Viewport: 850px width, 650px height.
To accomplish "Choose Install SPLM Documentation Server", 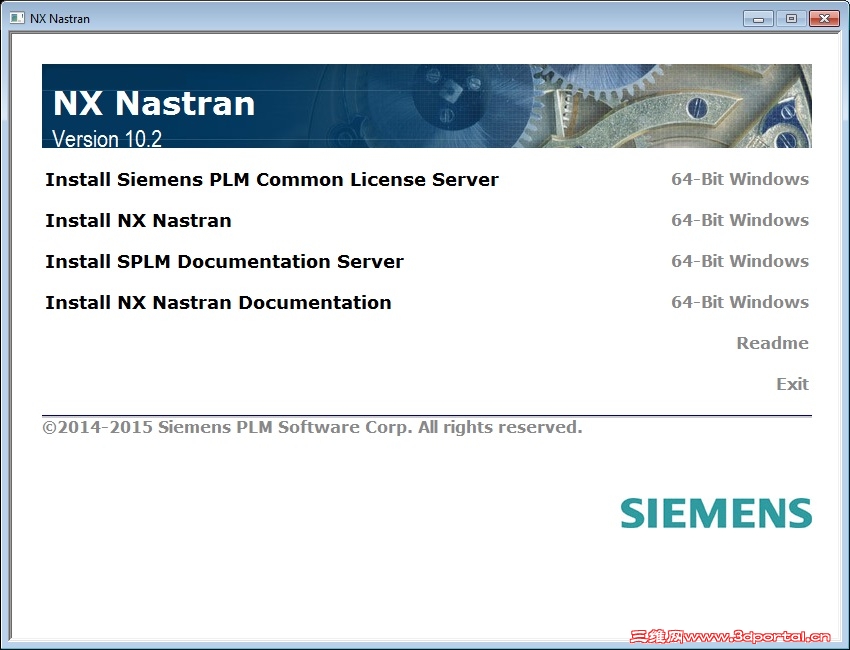I will pos(224,261).
